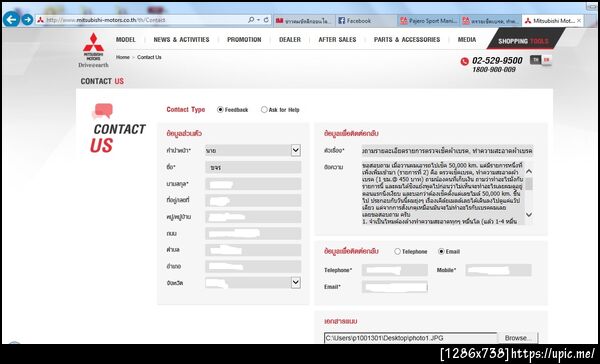
Task: Click the Contact Us breadcrumb
Action: 149,57
